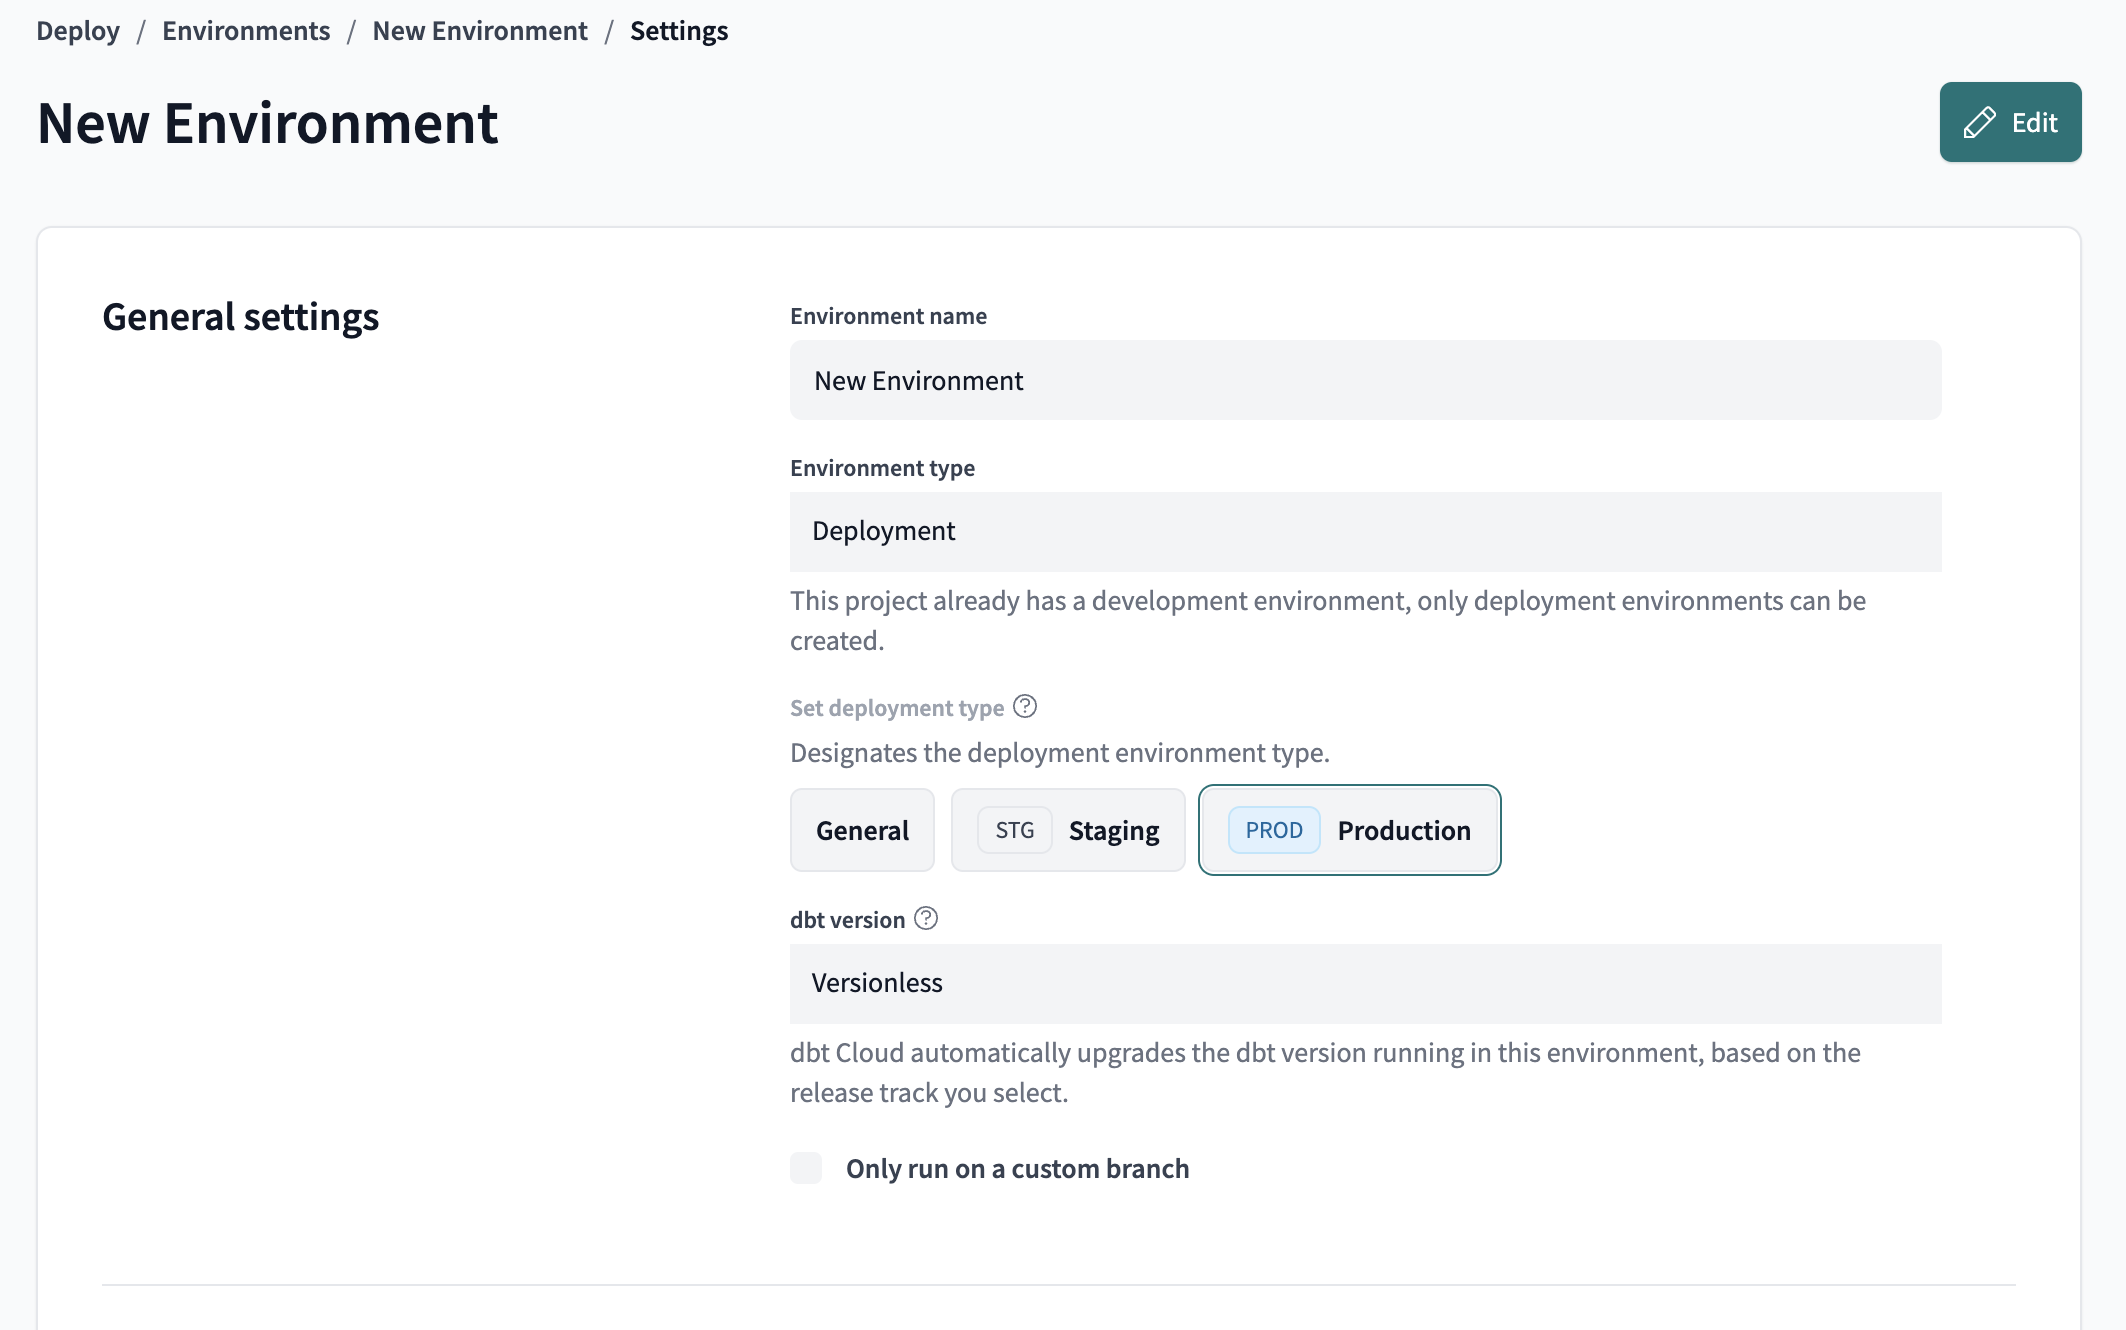Click the Environments breadcrumb link
The image size is (2126, 1330).
click(x=247, y=29)
